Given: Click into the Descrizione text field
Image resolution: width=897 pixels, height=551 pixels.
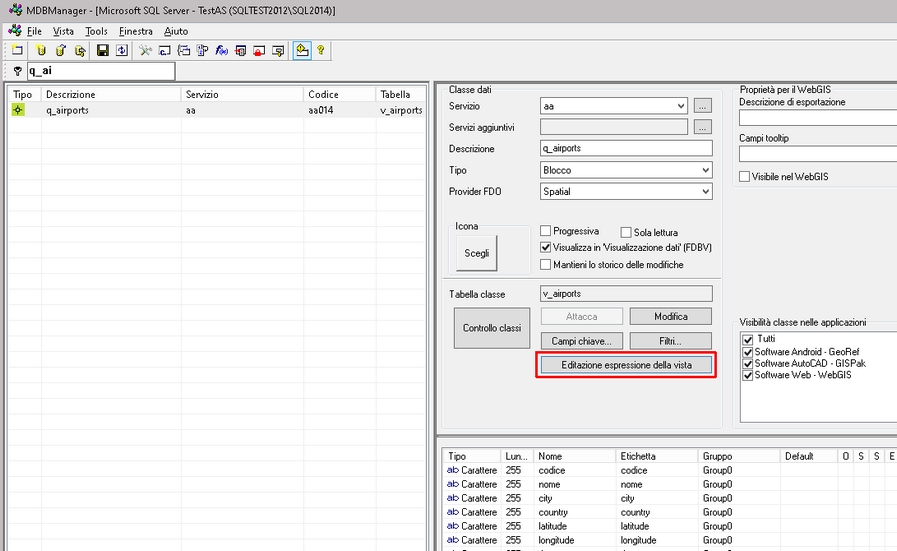Looking at the screenshot, I should point(625,148).
